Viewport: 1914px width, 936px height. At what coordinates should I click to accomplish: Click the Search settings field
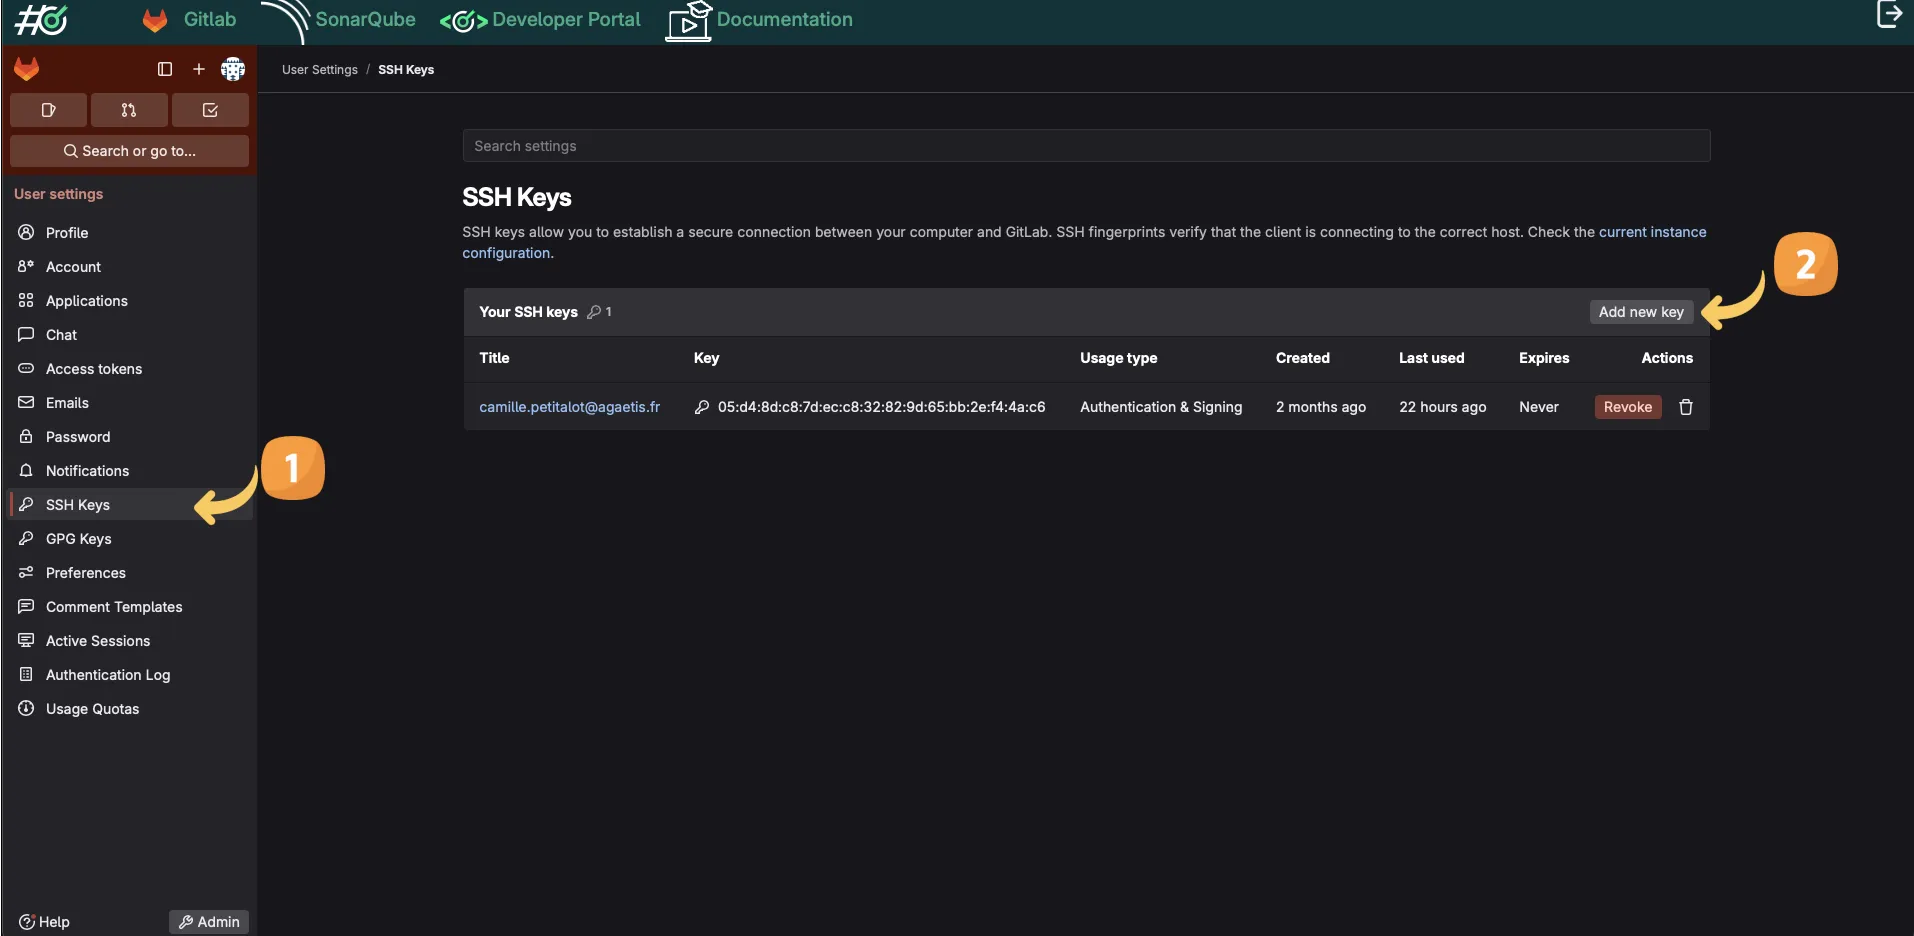(1085, 145)
